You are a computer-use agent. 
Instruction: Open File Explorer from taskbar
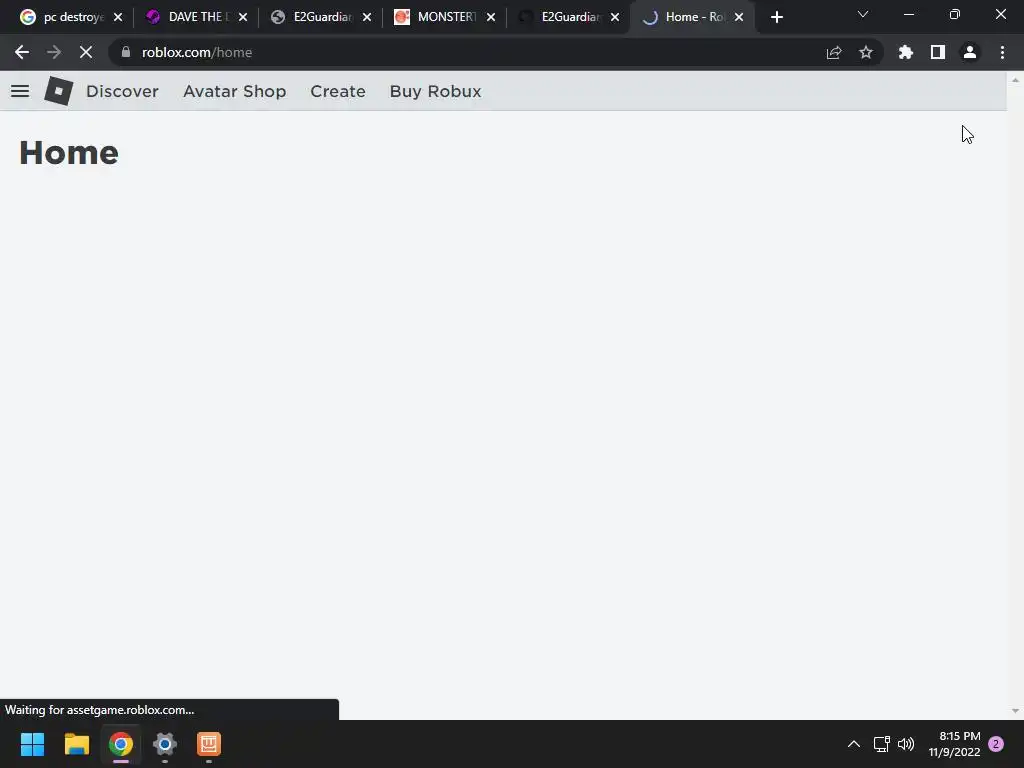pyautogui.click(x=76, y=744)
